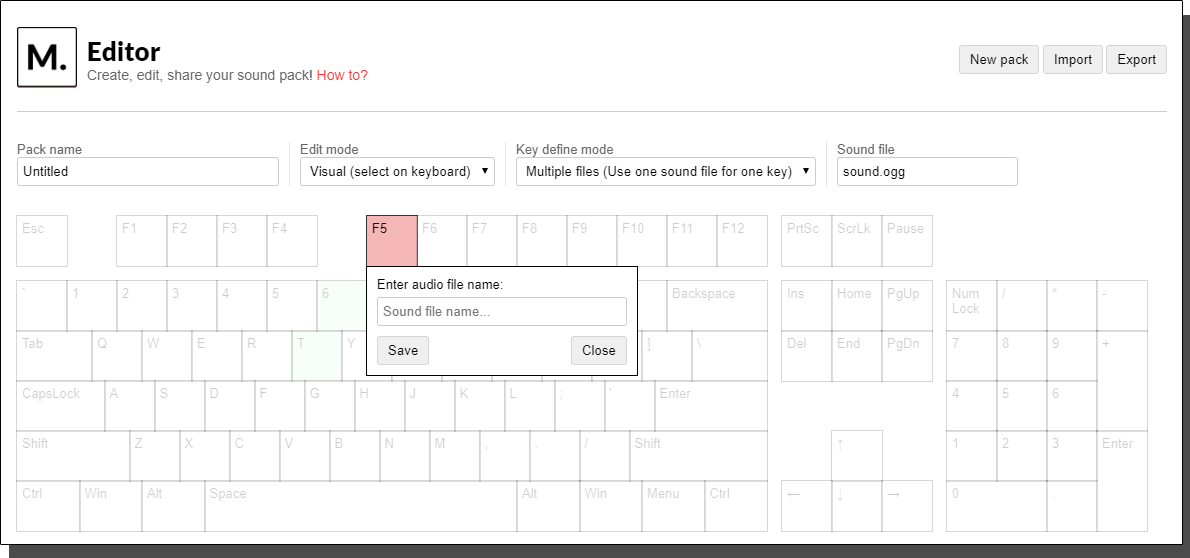Close the audio file name popup
This screenshot has width=1190, height=558.
[x=598, y=350]
